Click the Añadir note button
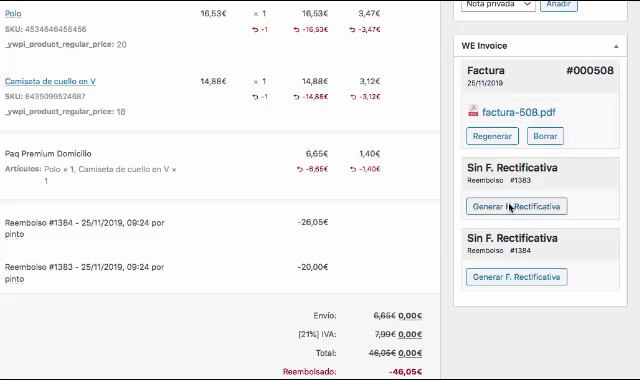The image size is (640, 380). [x=558, y=4]
